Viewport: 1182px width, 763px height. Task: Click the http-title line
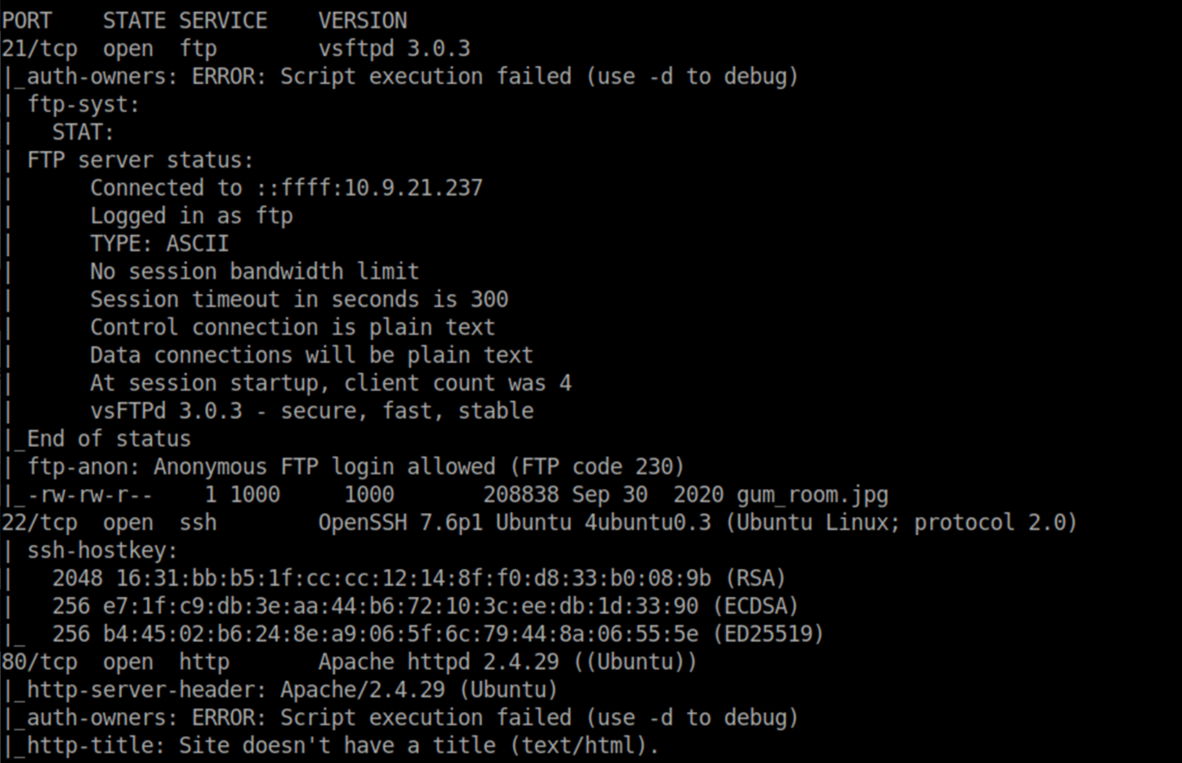coord(343,746)
